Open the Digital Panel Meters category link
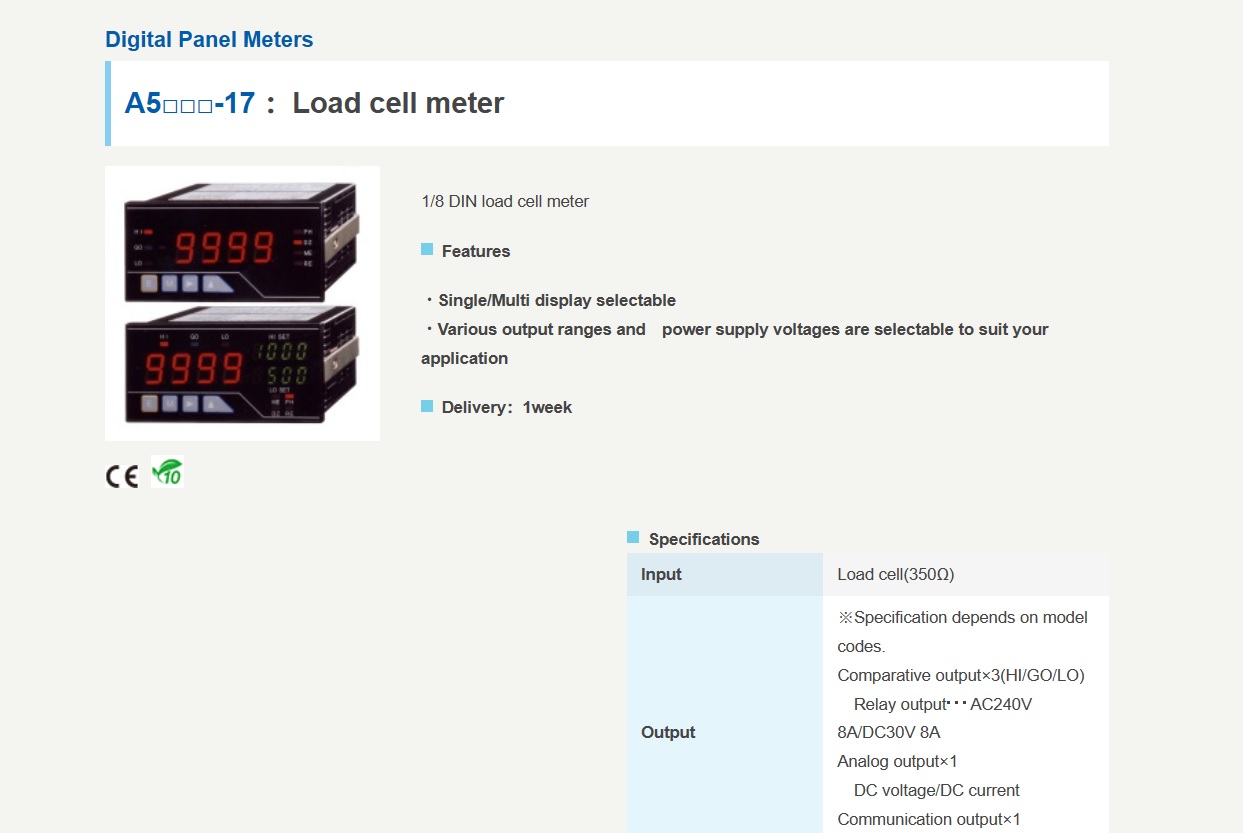The image size is (1243, 833). coord(209,40)
